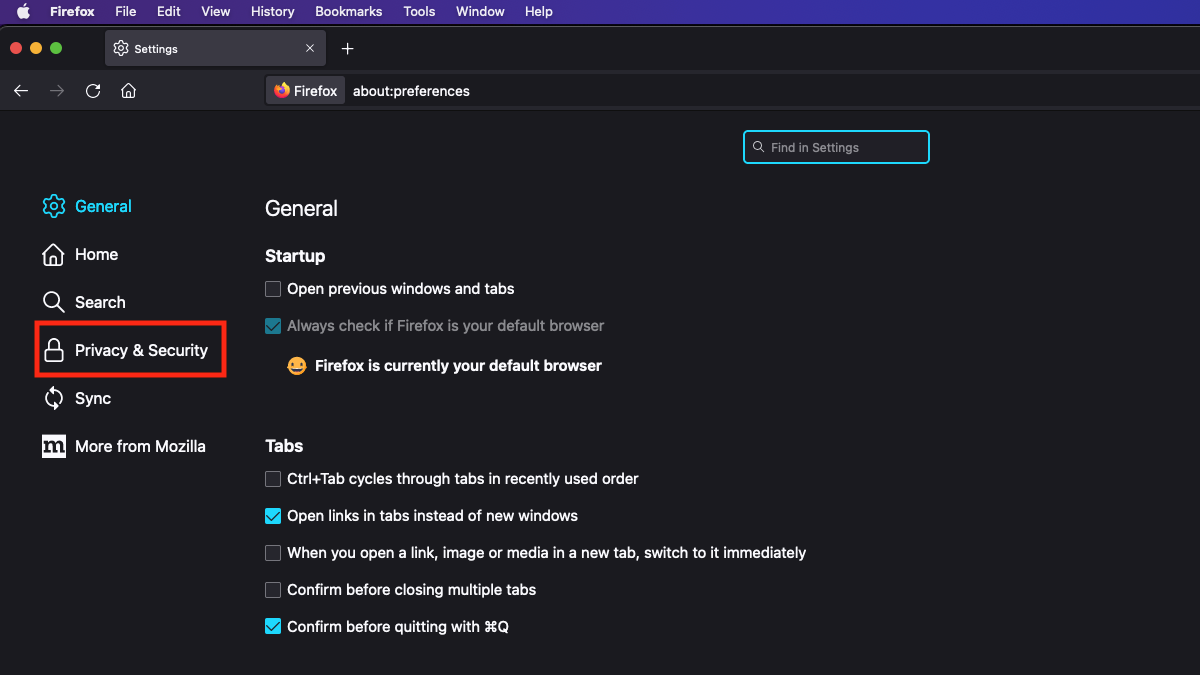Screen dimensions: 1200x675
Task: Disable Confirm before quitting with ⌘Q
Action: coord(273,627)
